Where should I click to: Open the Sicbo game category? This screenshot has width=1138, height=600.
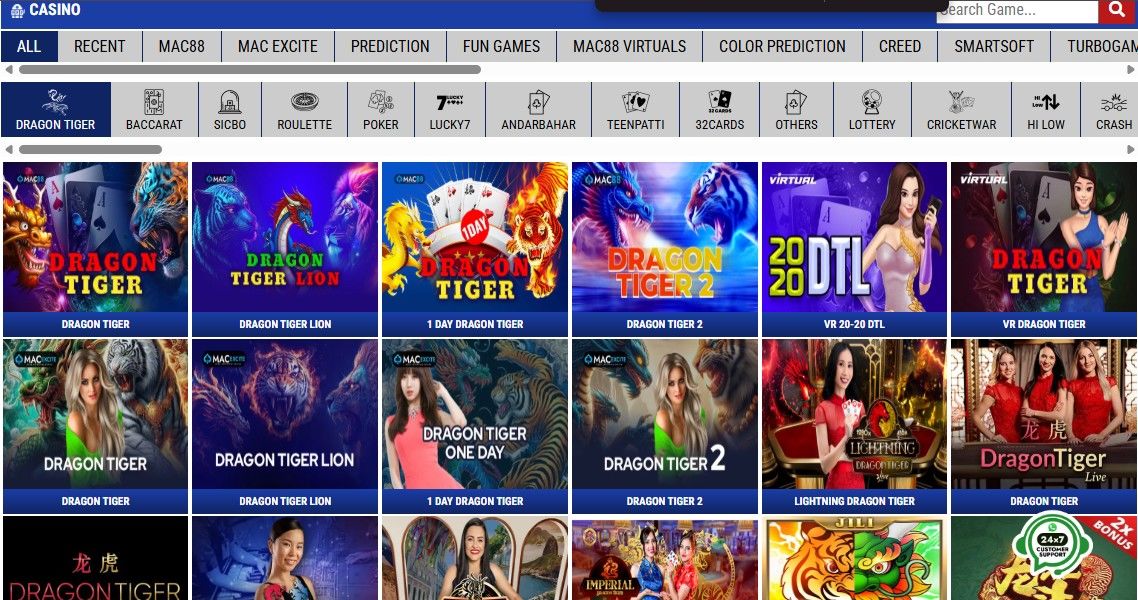[229, 110]
